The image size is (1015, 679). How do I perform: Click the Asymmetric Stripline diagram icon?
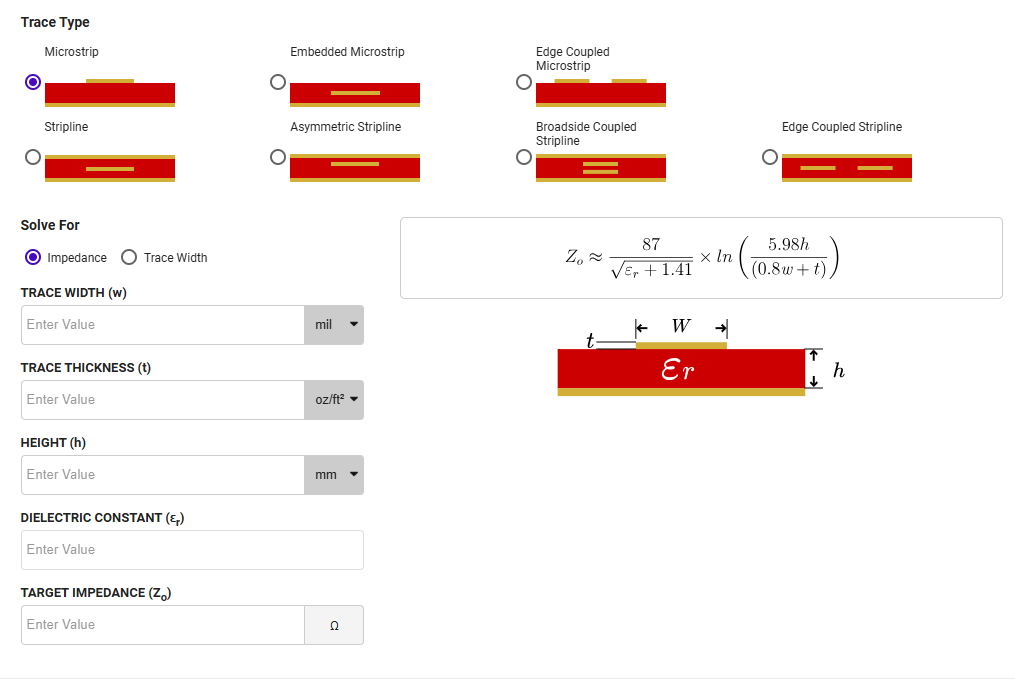(x=355, y=168)
